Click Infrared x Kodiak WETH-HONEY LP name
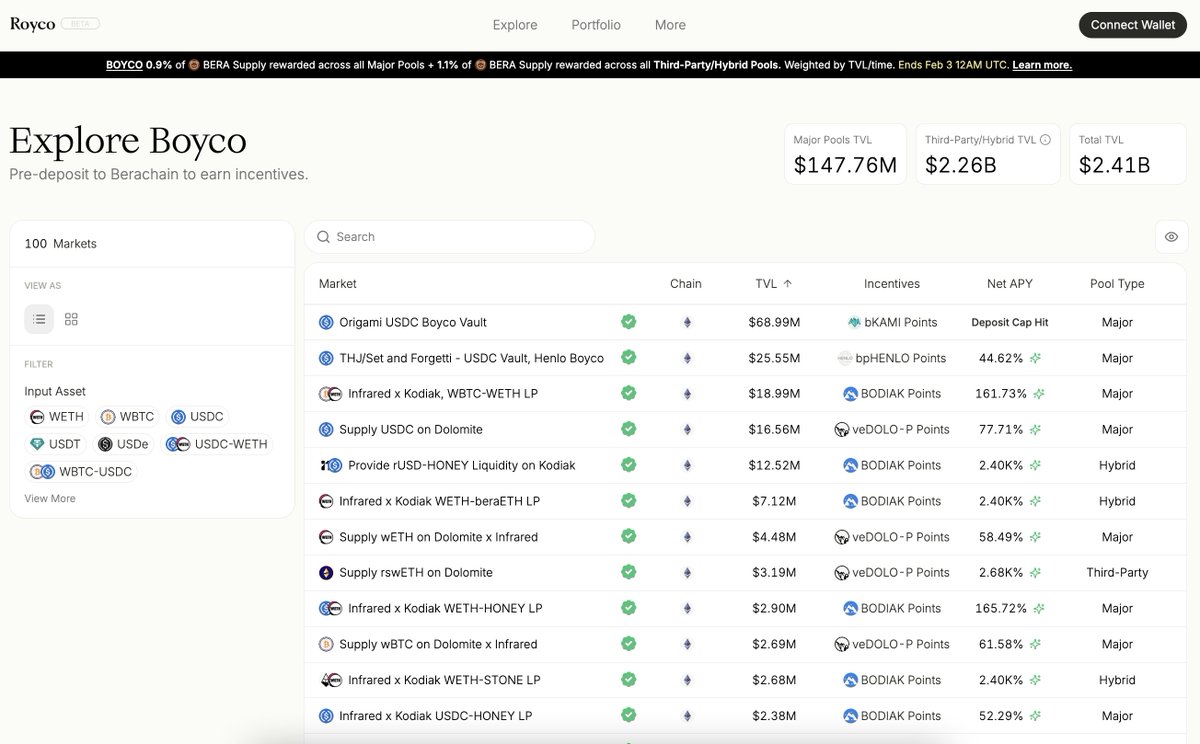Image resolution: width=1200 pixels, height=744 pixels. [x=445, y=608]
